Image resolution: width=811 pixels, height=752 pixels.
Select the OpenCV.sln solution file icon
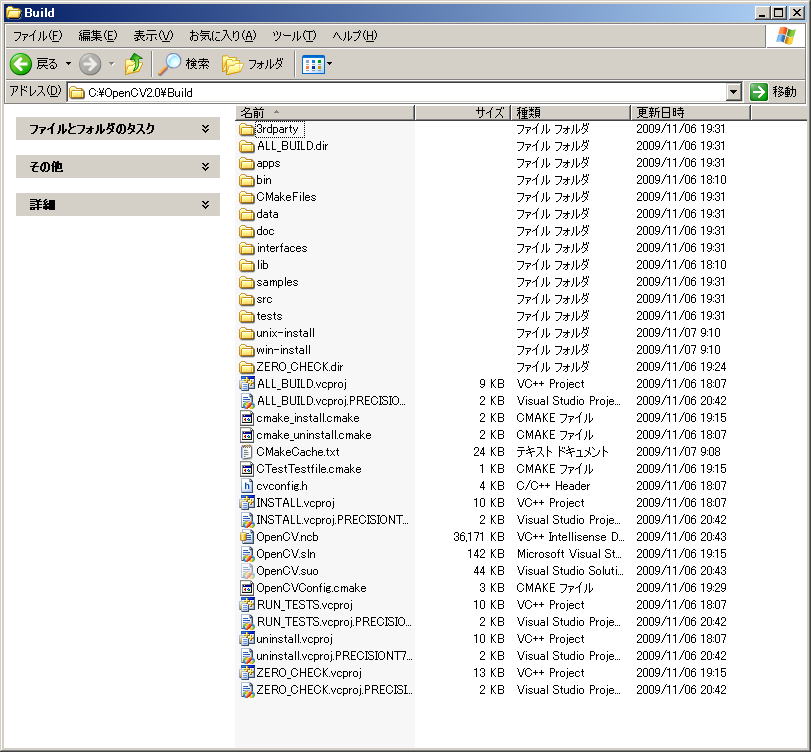(247, 554)
